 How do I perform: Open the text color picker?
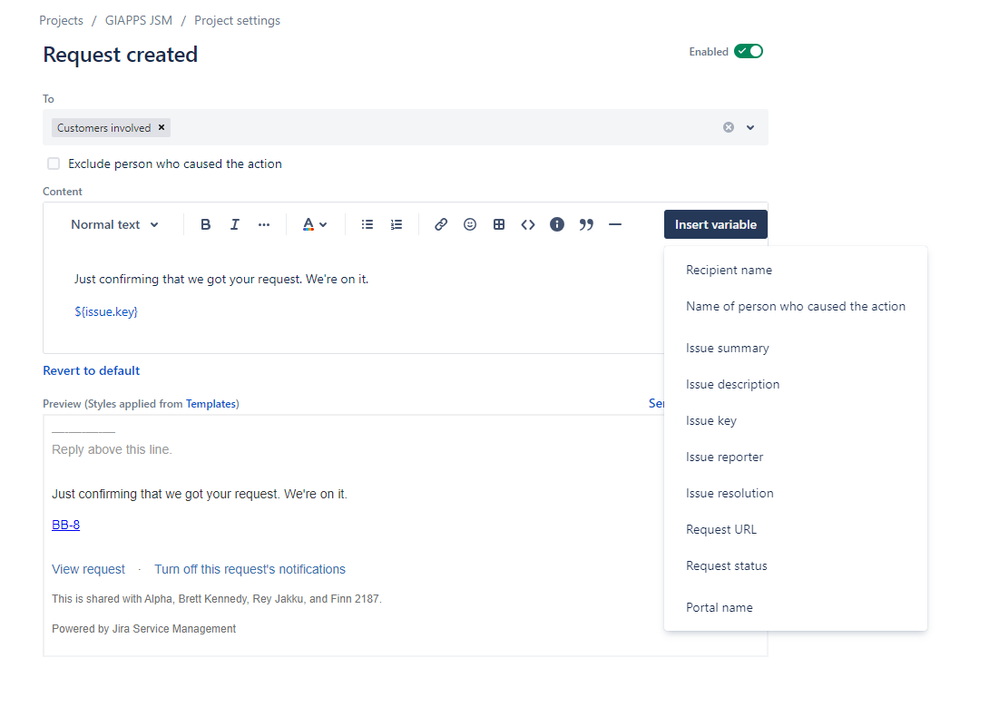click(314, 225)
